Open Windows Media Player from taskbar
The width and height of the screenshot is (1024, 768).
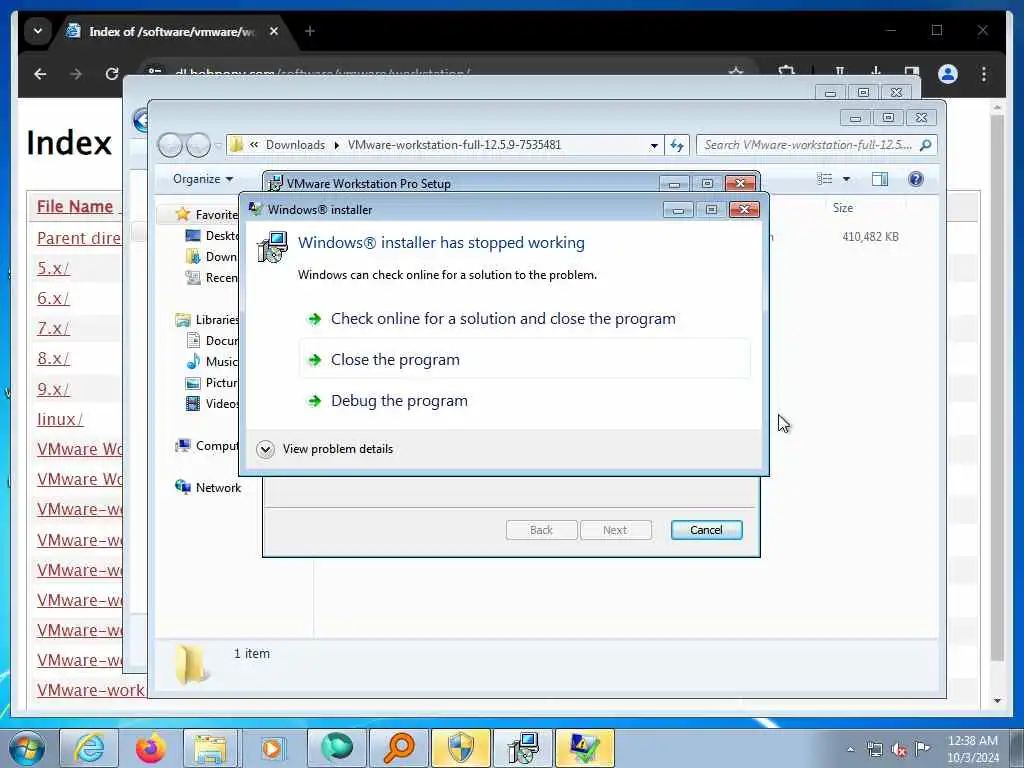click(x=272, y=748)
